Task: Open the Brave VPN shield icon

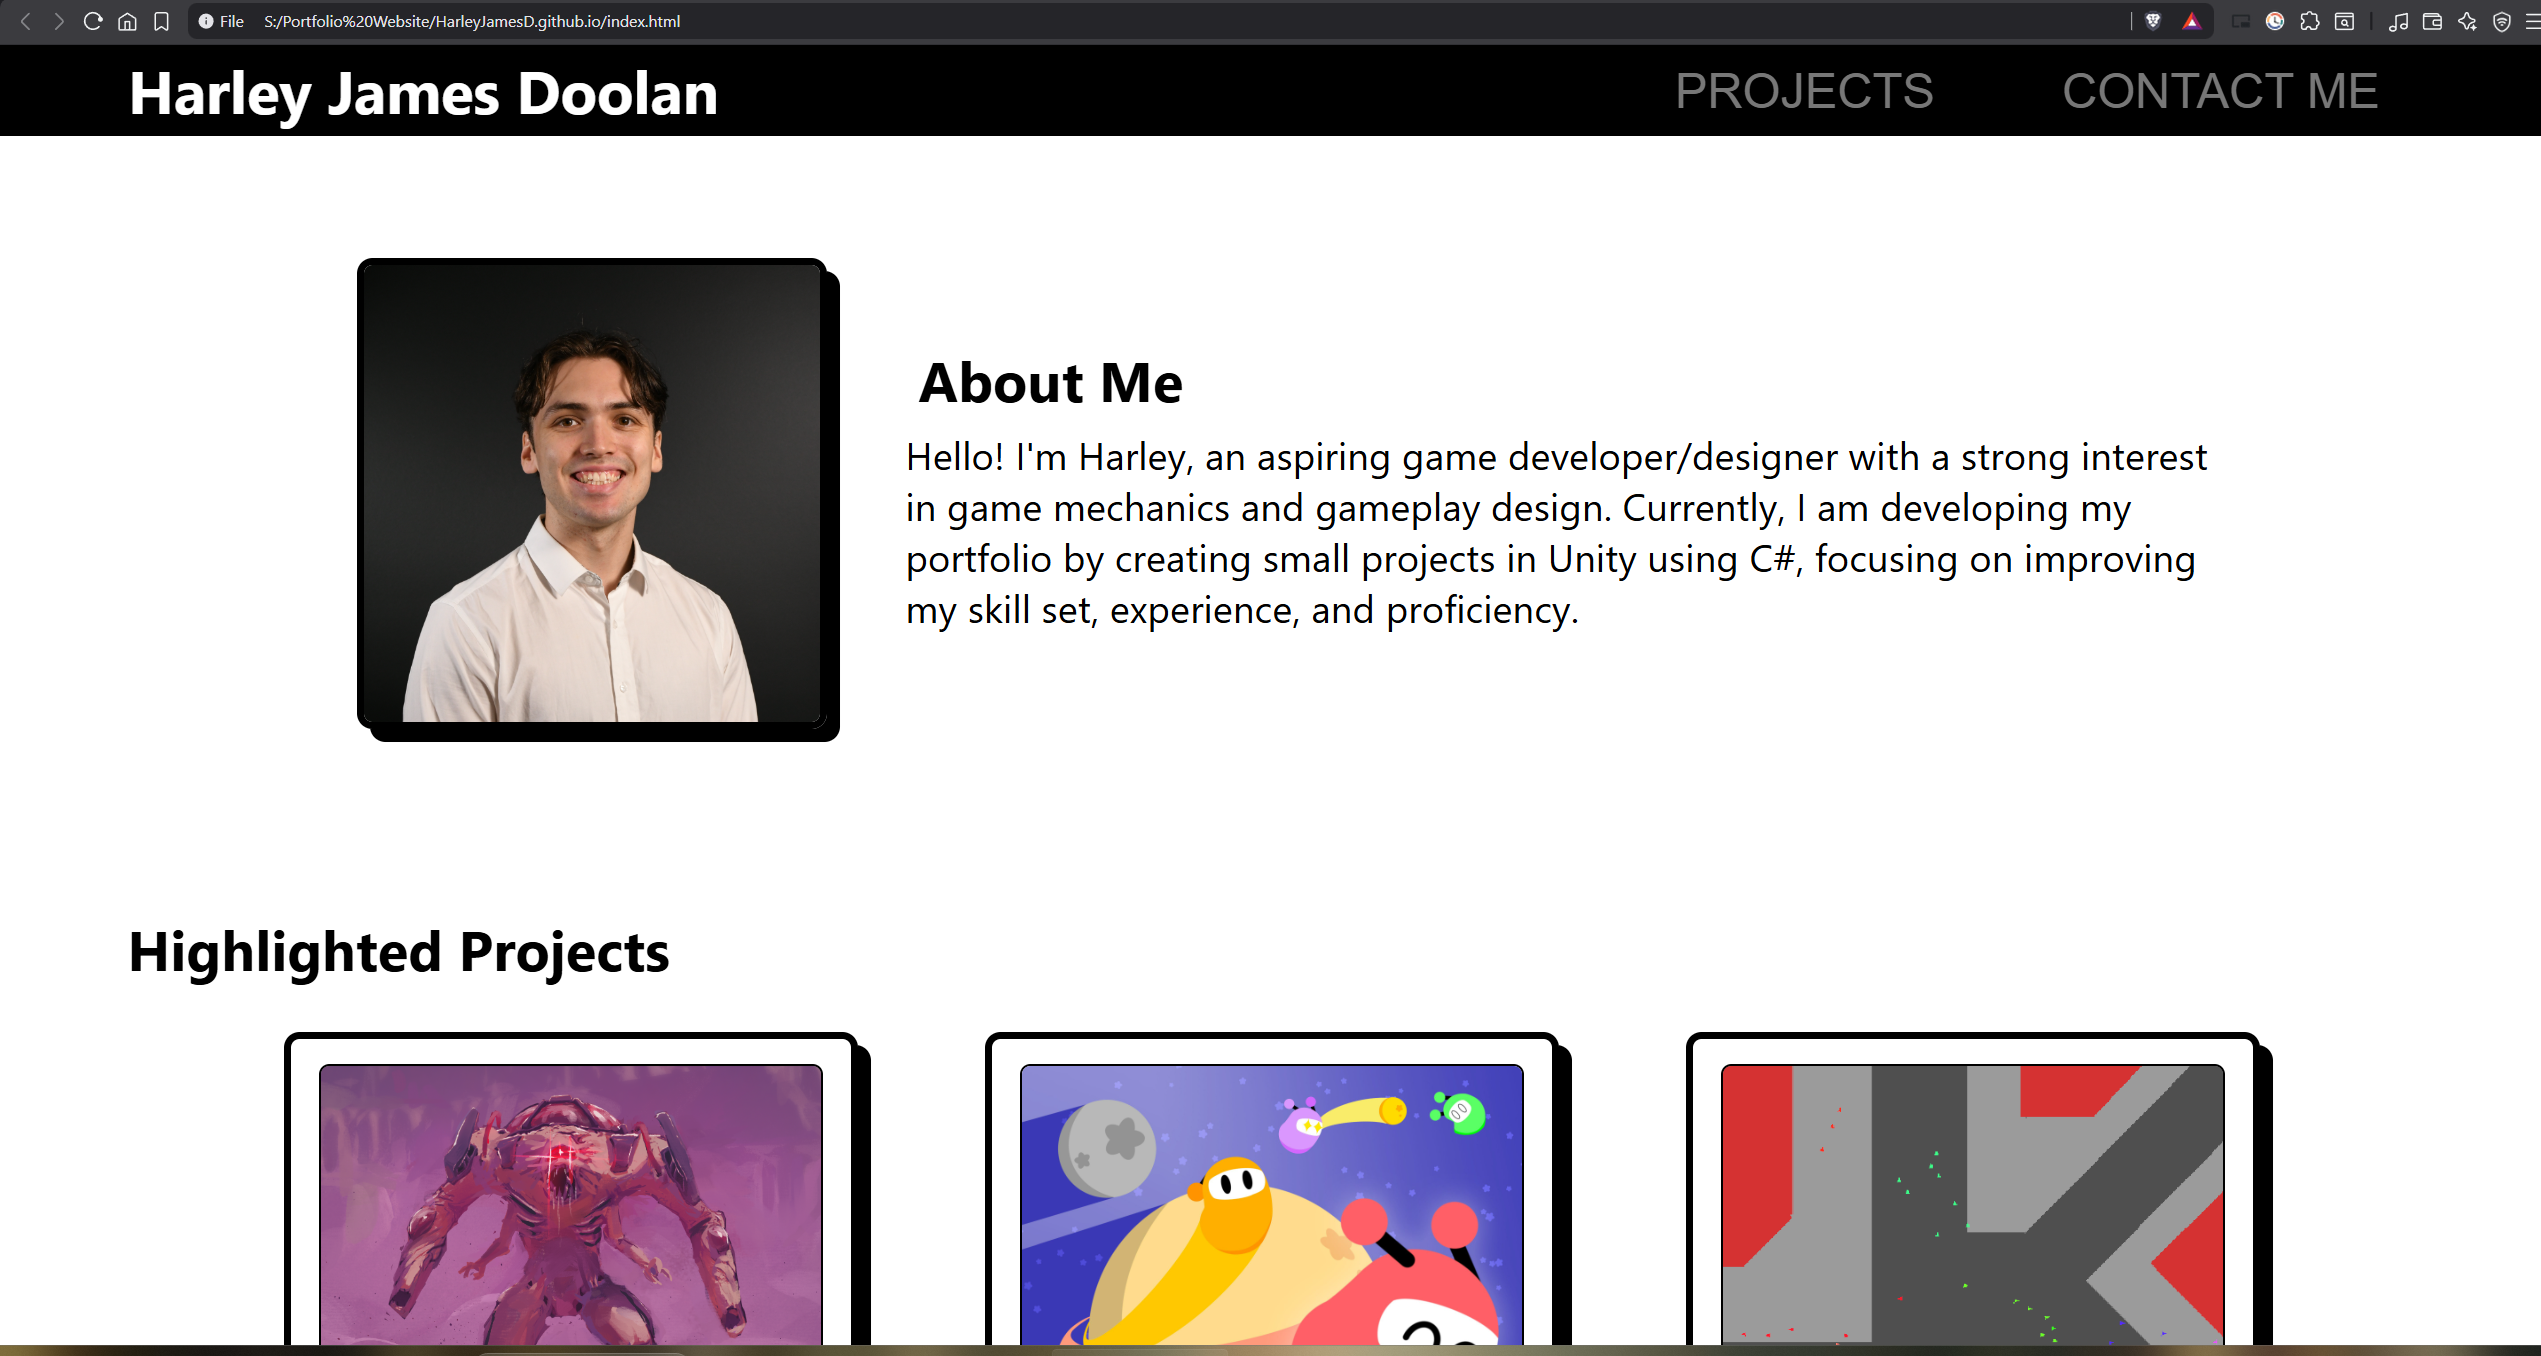Action: point(2501,21)
